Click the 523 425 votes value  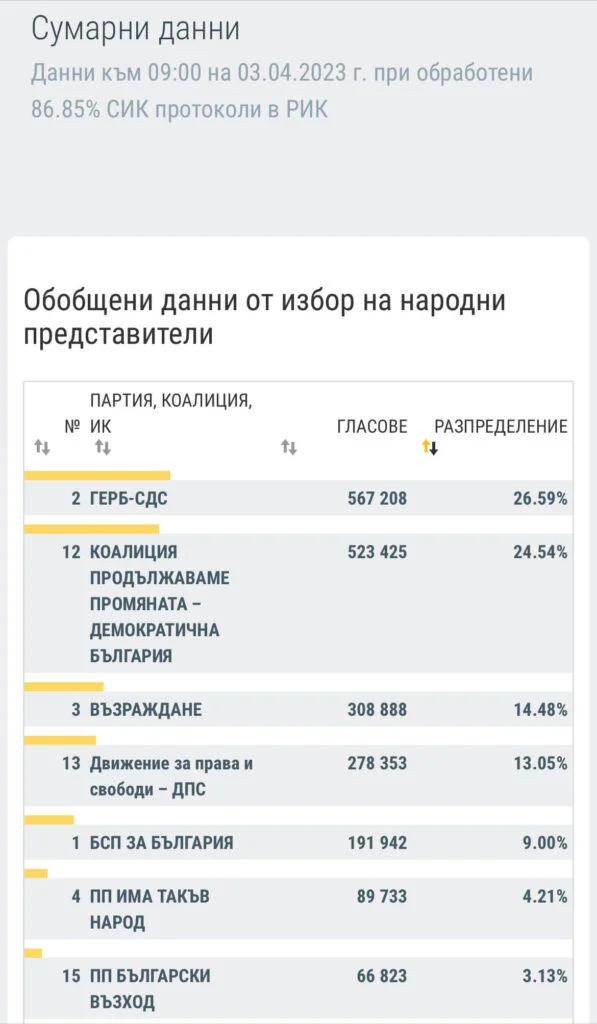click(x=377, y=552)
